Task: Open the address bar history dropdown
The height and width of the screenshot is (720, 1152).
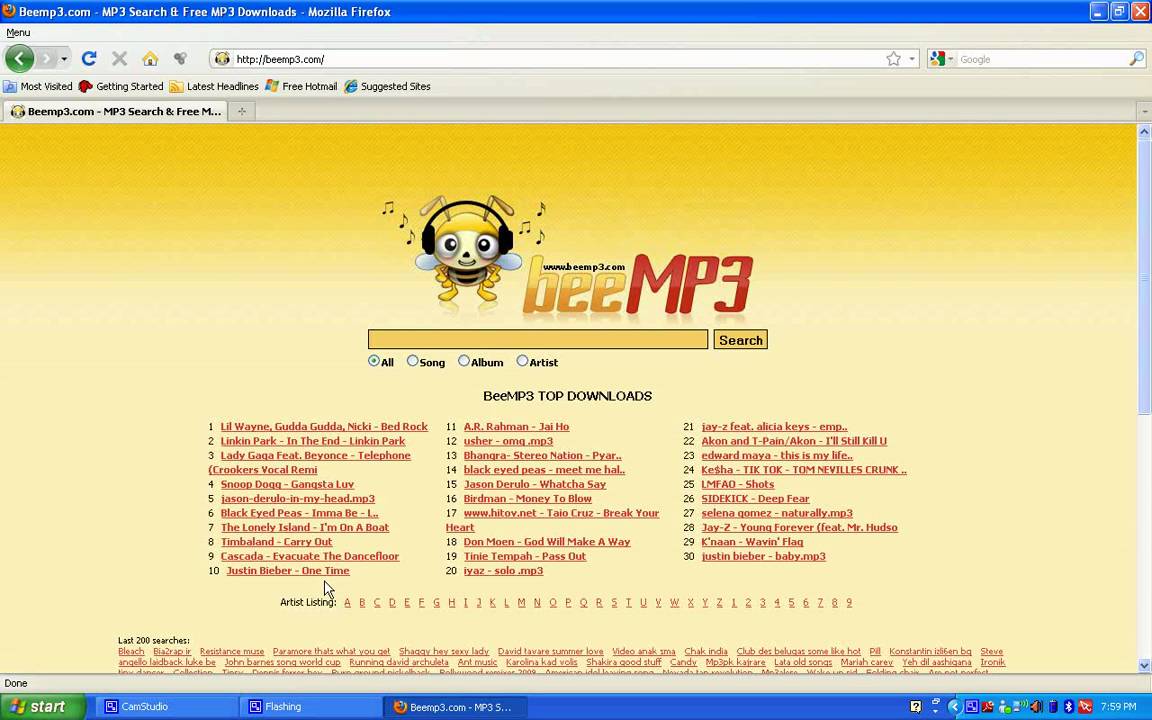Action: (x=912, y=59)
